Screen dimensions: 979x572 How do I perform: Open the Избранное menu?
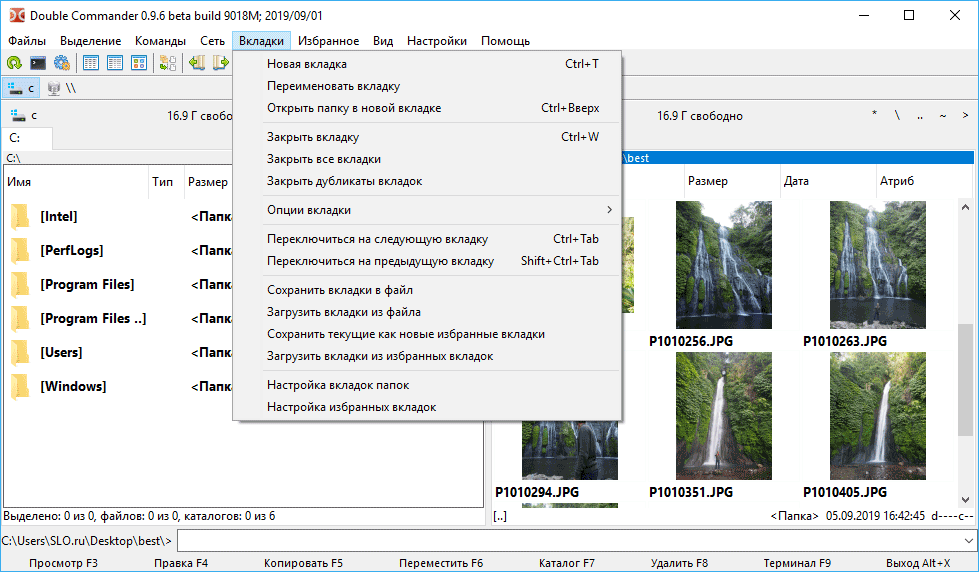pyautogui.click(x=327, y=41)
